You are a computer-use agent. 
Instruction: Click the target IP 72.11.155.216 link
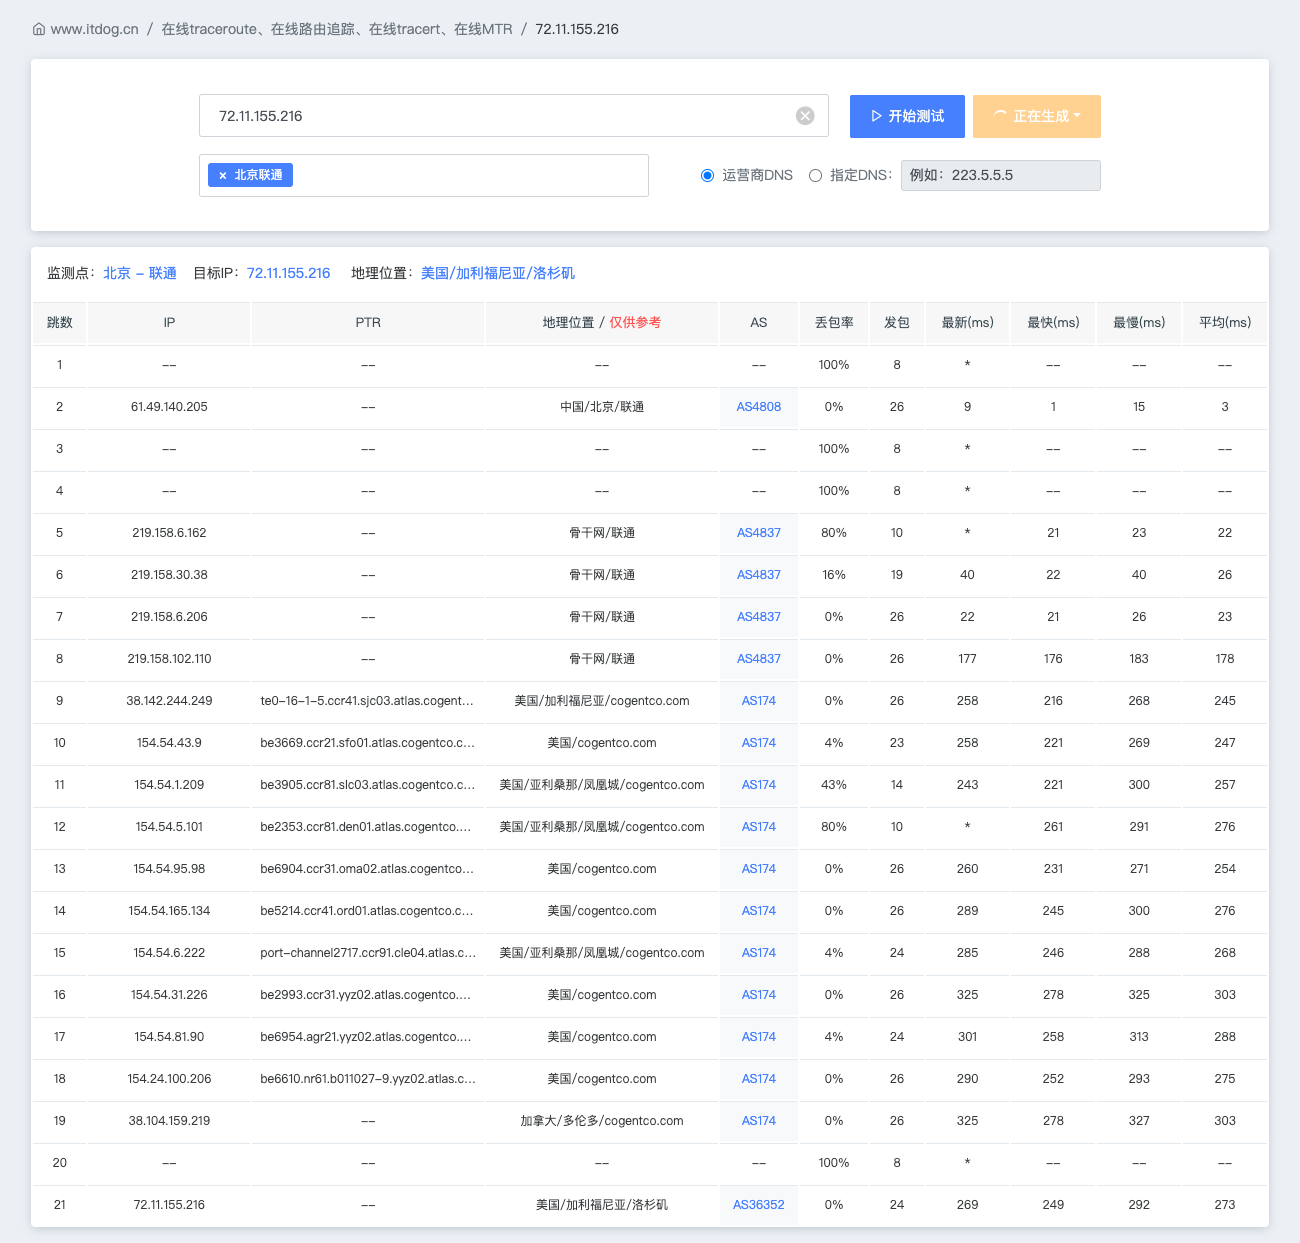pos(288,273)
